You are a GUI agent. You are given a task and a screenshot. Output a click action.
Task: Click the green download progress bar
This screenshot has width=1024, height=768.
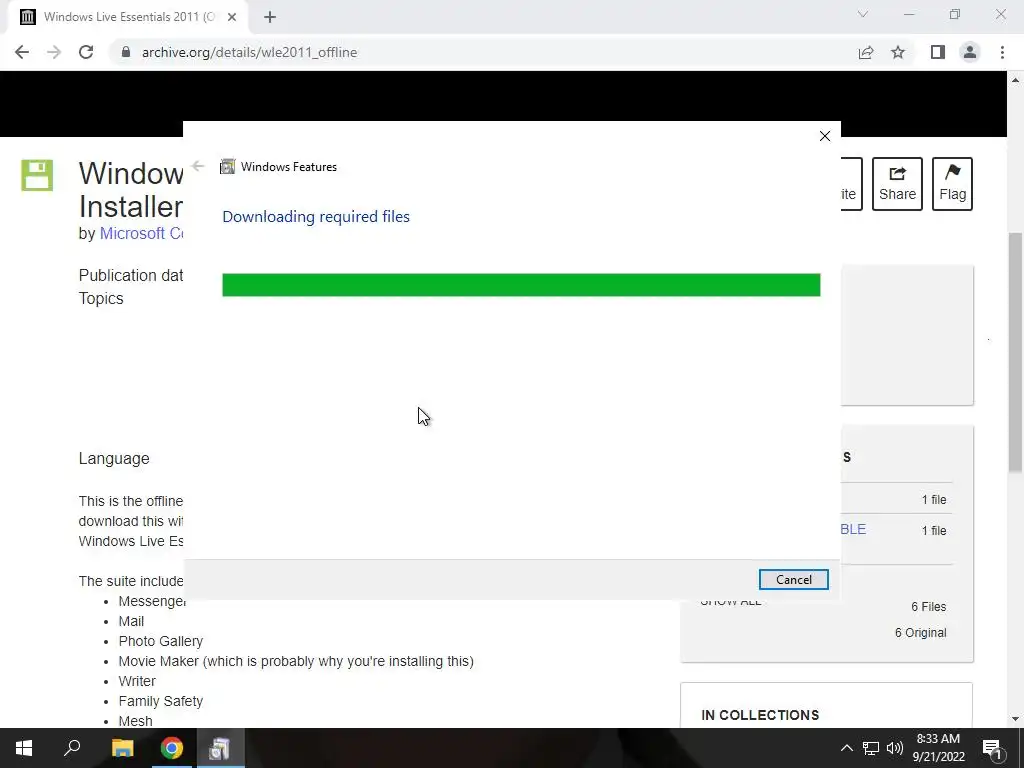click(521, 285)
